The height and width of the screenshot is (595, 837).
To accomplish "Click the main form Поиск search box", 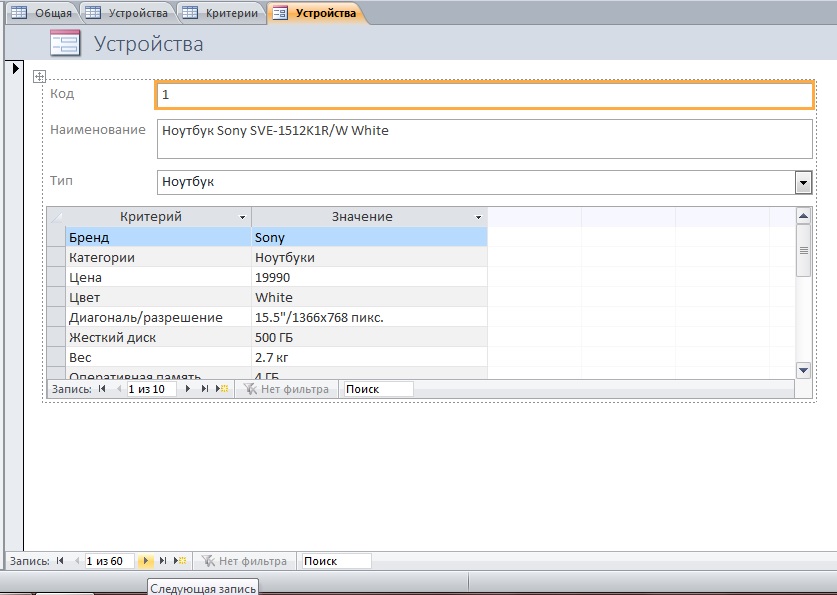I will tap(336, 561).
